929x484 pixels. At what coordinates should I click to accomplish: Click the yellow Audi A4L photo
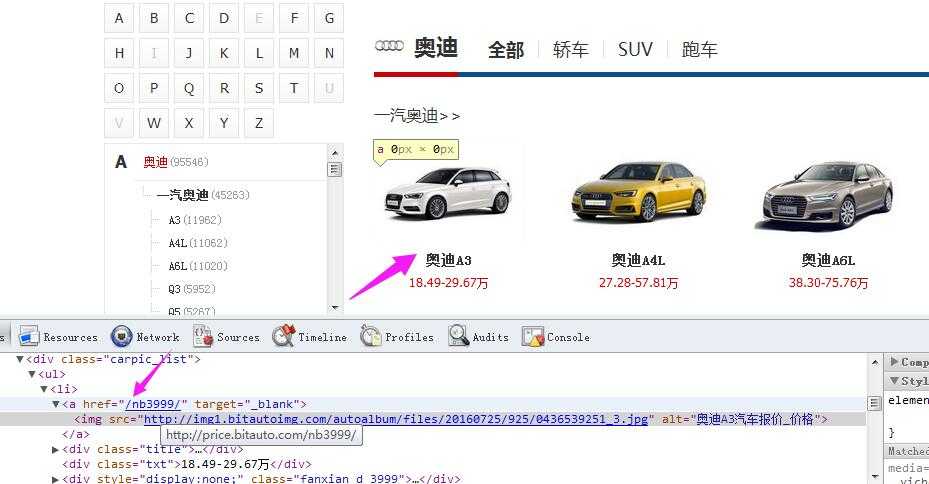639,191
